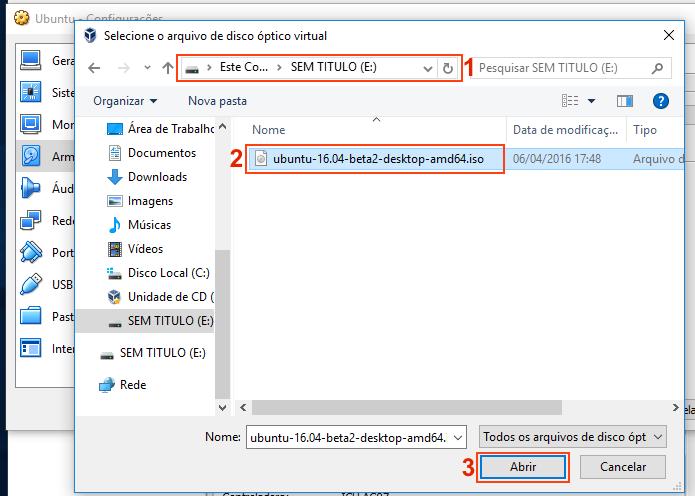Open the Organizar menu
The height and width of the screenshot is (496, 695).
coord(125,101)
